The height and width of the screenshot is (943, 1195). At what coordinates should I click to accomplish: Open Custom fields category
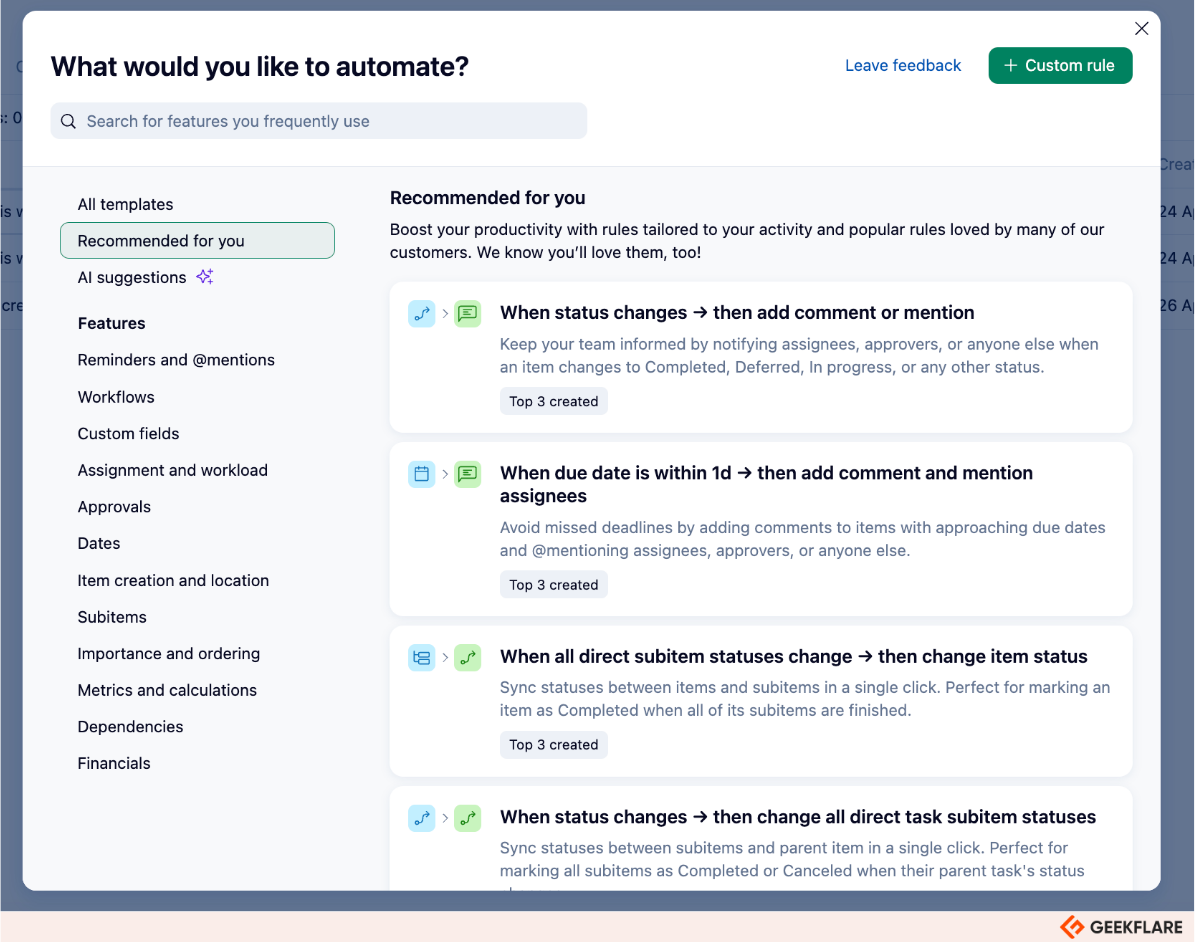click(128, 434)
